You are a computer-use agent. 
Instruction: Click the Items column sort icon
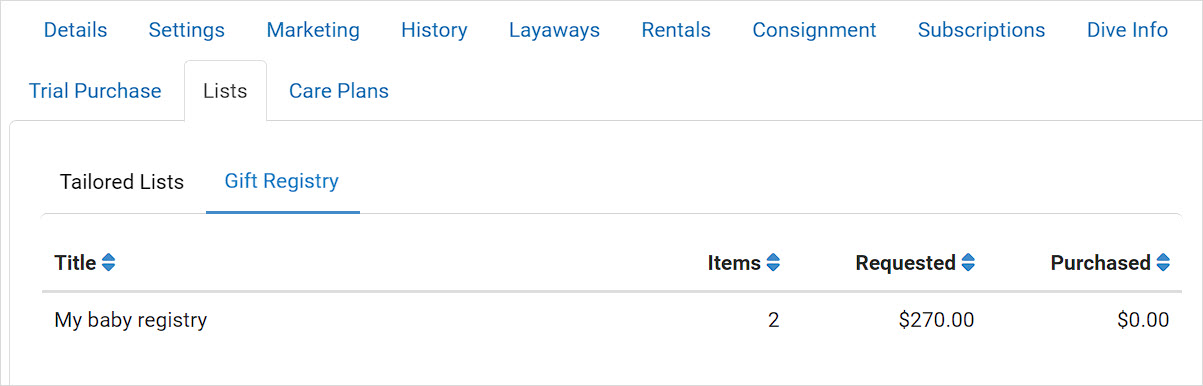[x=773, y=263]
